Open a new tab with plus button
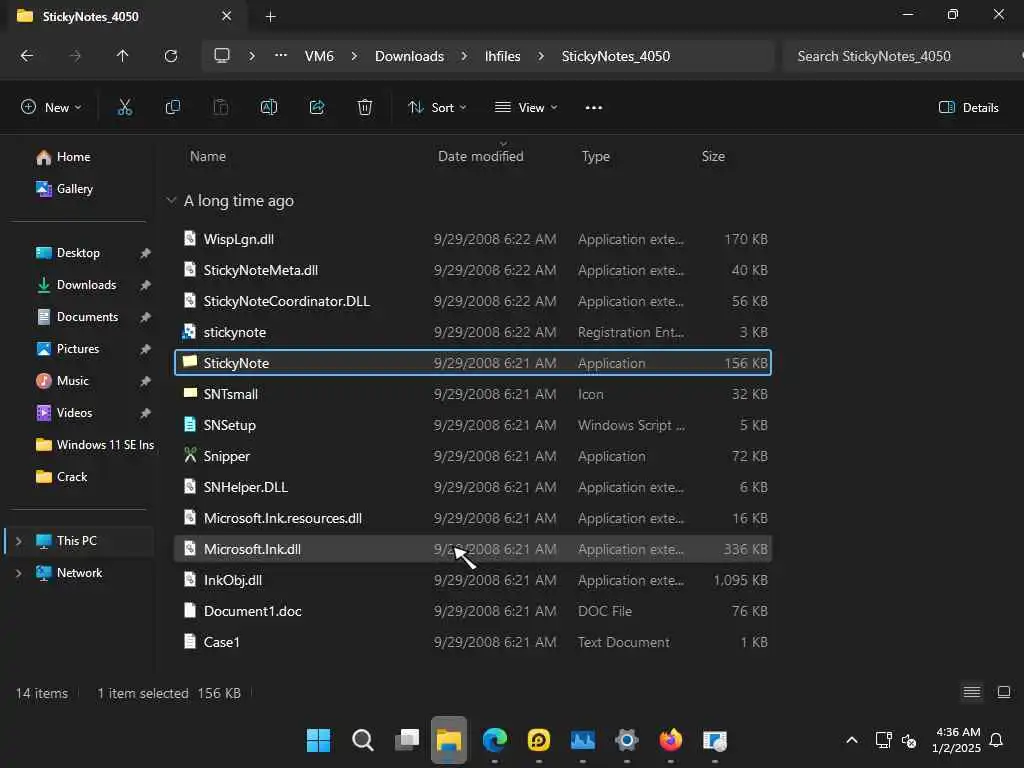 click(270, 16)
